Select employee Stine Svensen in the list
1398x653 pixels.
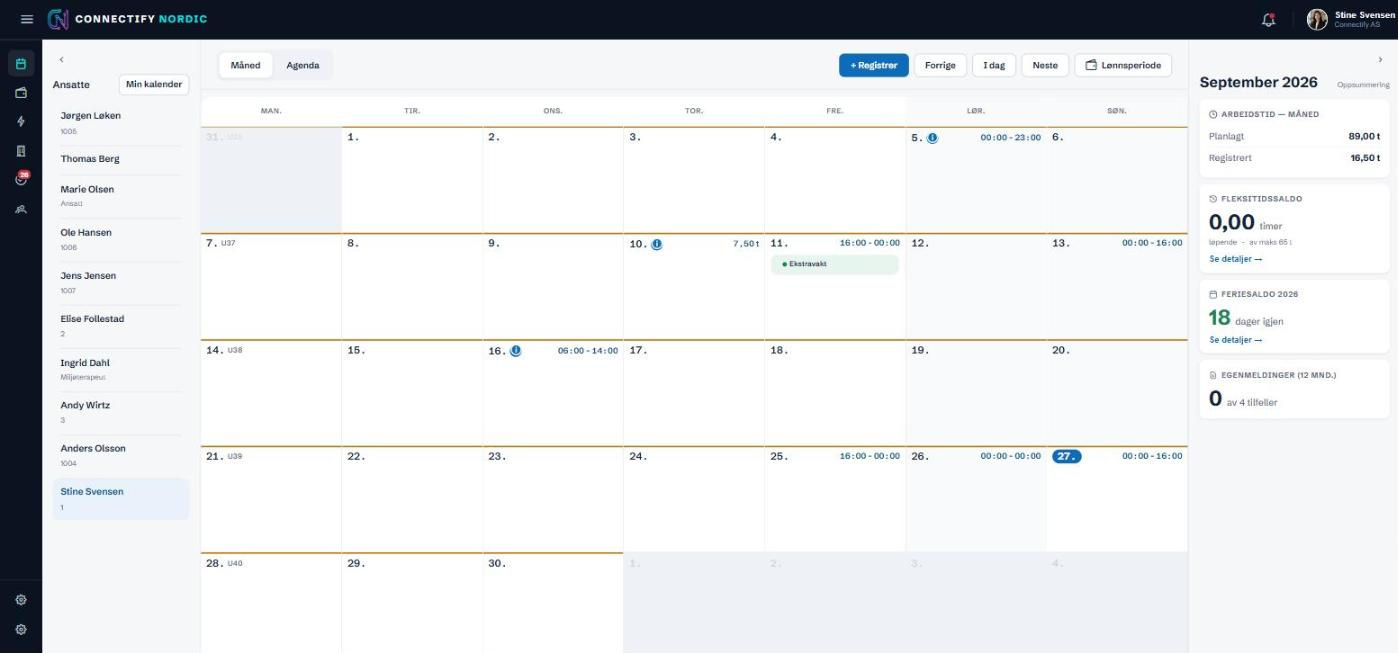tap(120, 498)
